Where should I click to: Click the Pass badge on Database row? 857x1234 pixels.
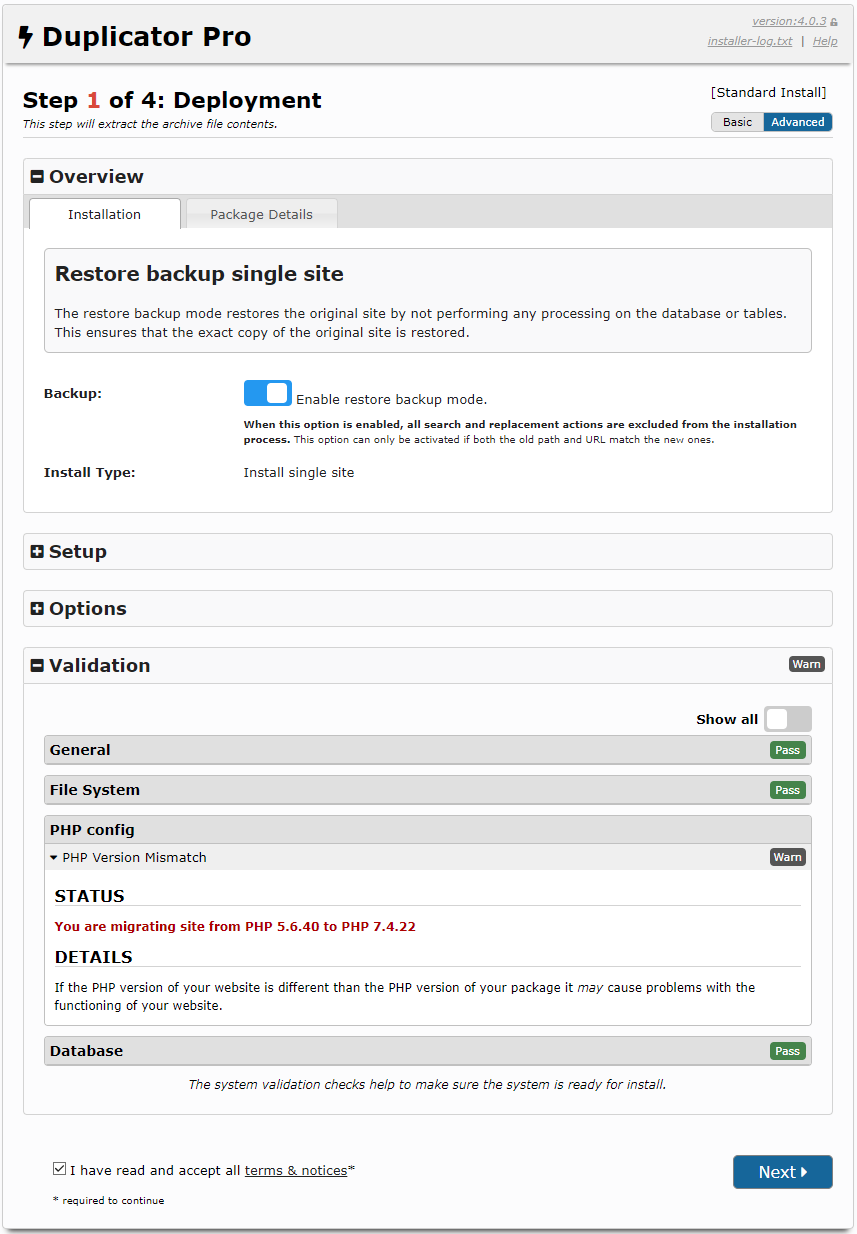[x=788, y=1051]
